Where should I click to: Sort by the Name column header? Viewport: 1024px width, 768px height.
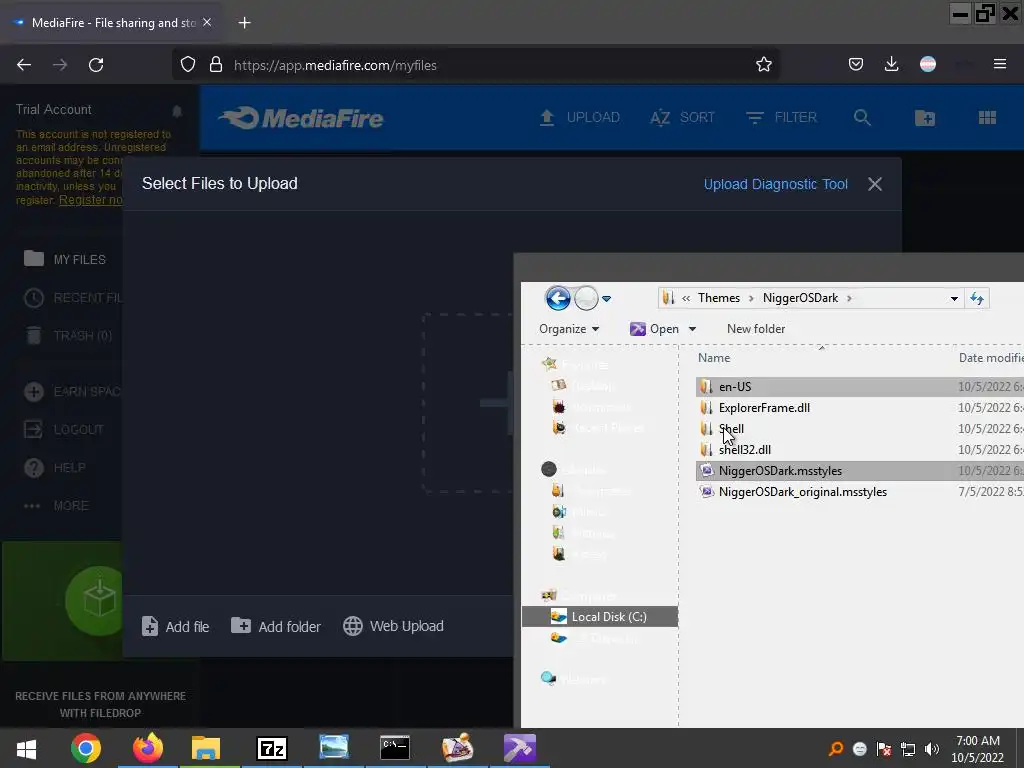tap(714, 358)
